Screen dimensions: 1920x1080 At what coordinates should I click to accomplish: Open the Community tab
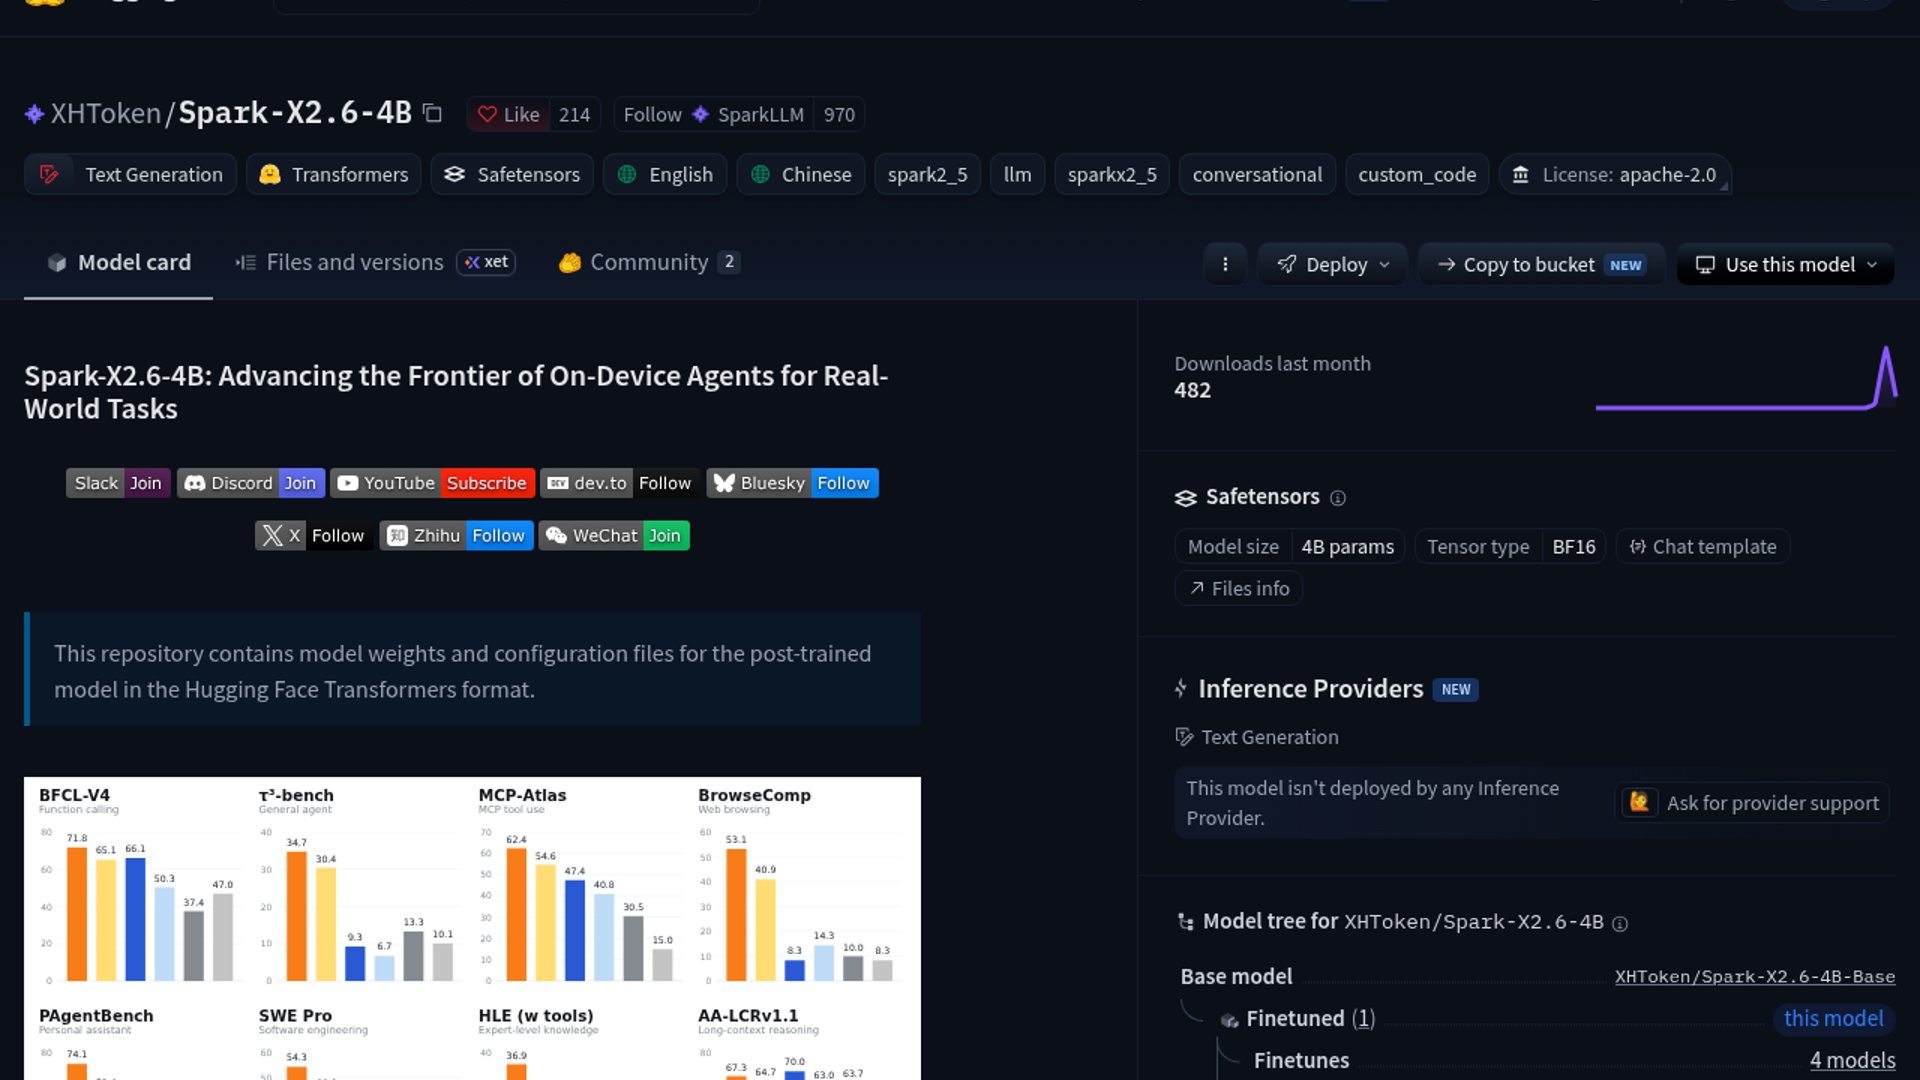(648, 262)
